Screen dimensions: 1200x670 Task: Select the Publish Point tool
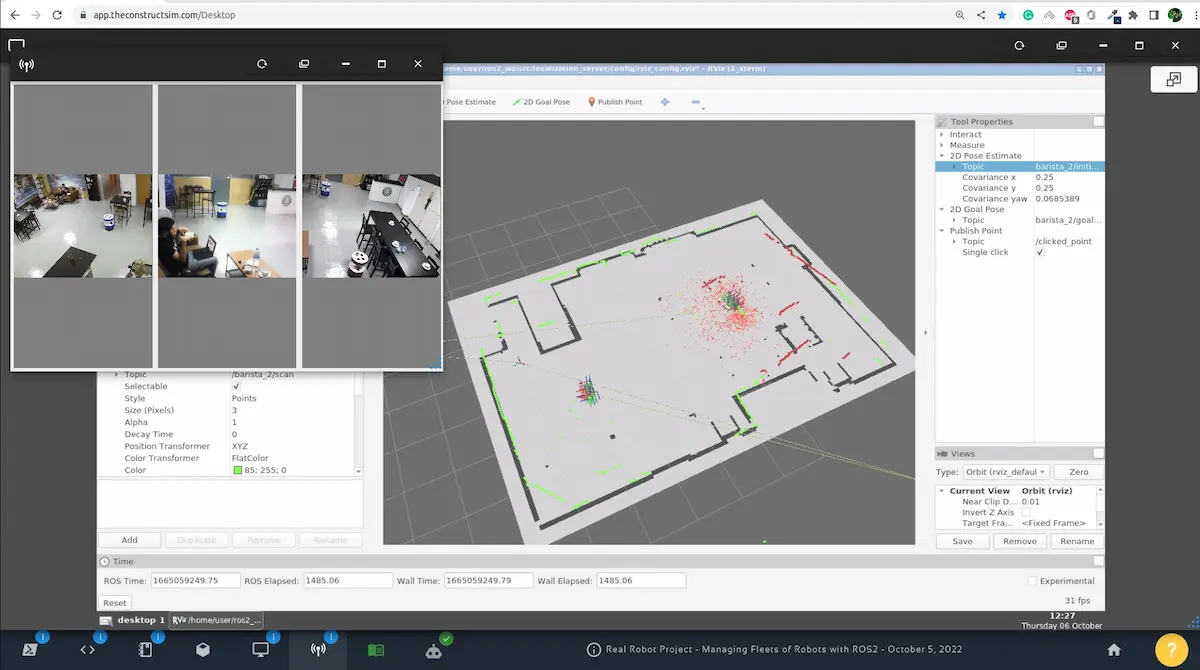pyautogui.click(x=614, y=102)
